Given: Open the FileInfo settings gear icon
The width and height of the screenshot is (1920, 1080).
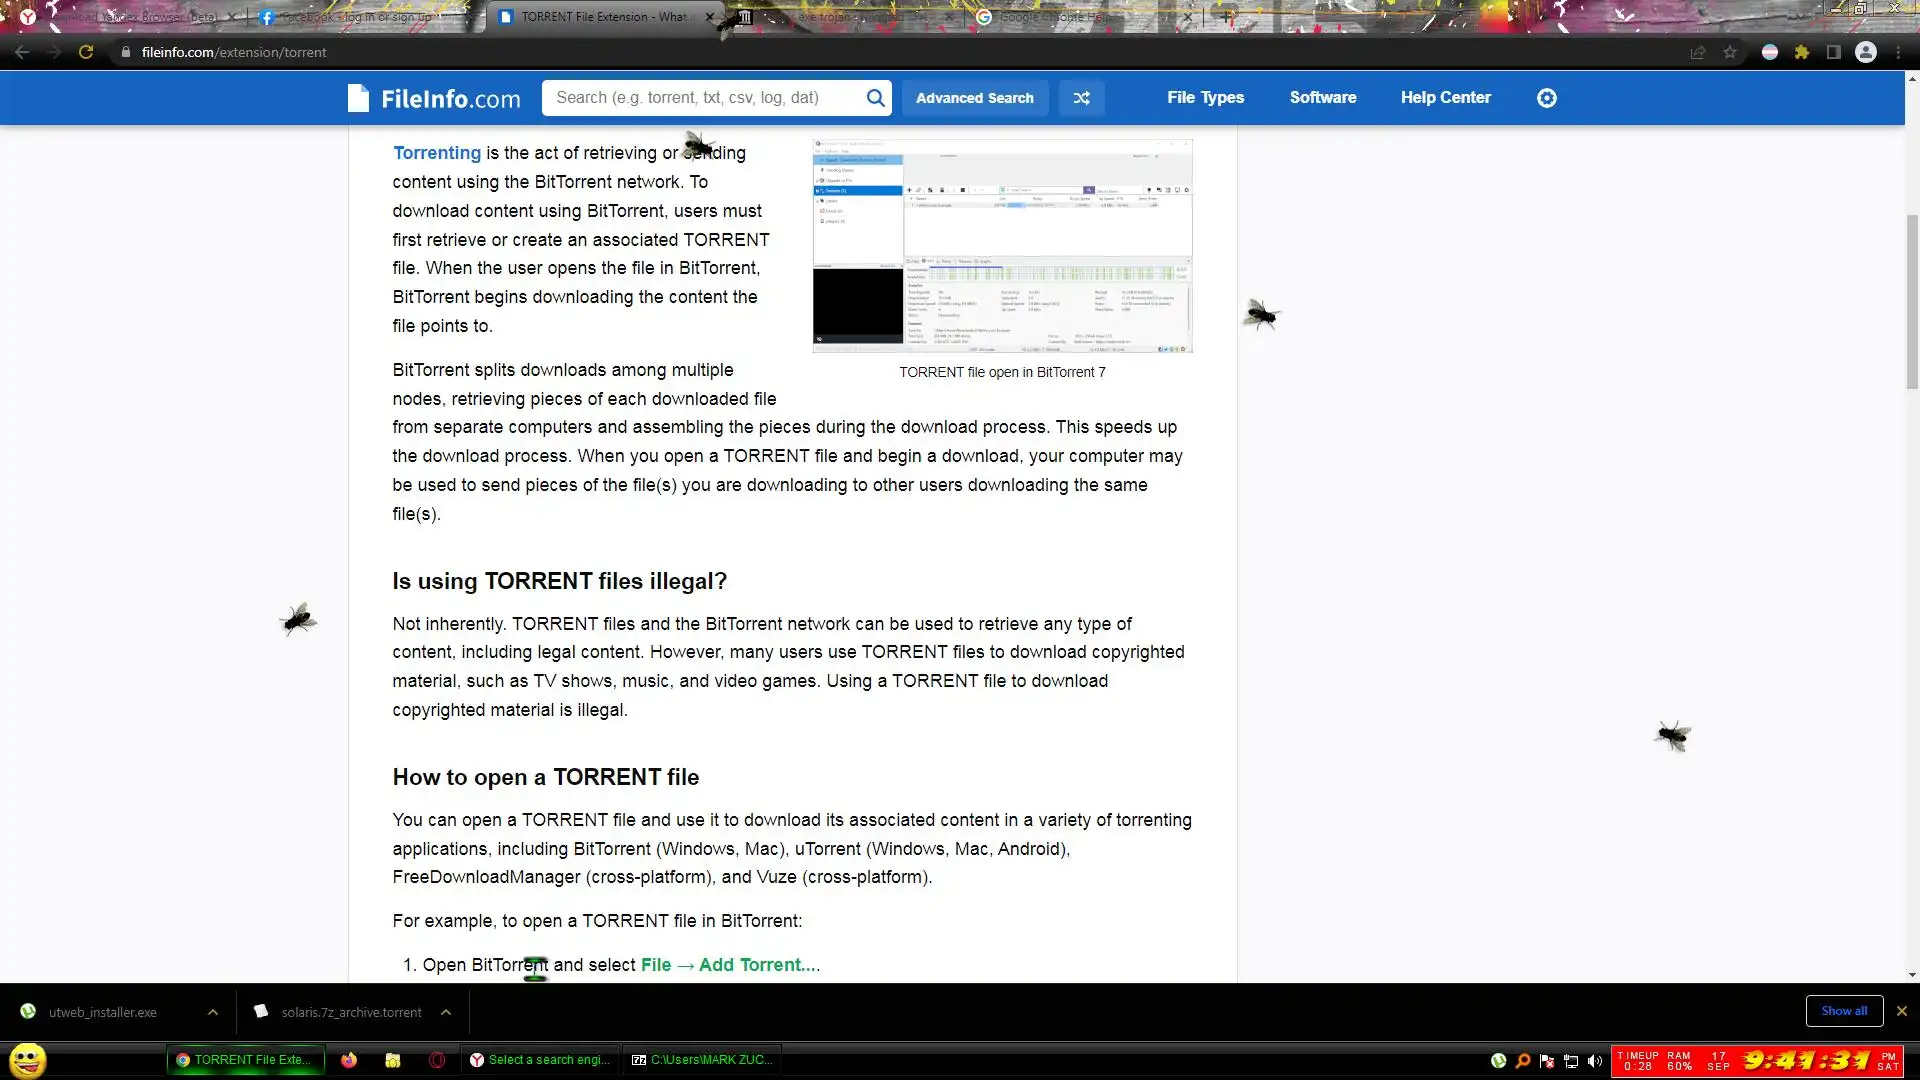Looking at the screenshot, I should (1546, 98).
